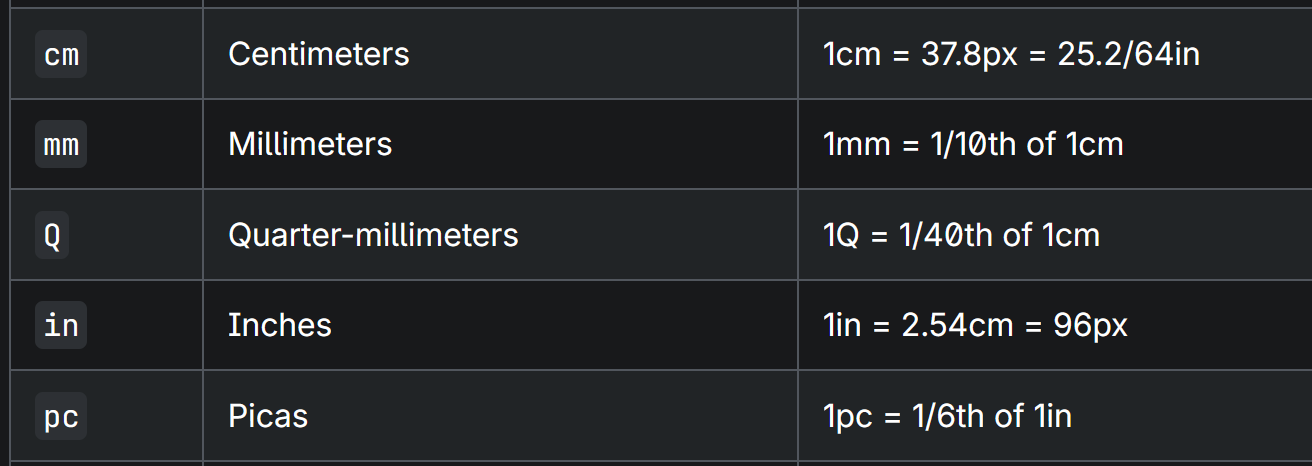Viewport: 1312px width, 466px height.
Task: Click the 1Q text starting the description
Action: click(x=841, y=236)
